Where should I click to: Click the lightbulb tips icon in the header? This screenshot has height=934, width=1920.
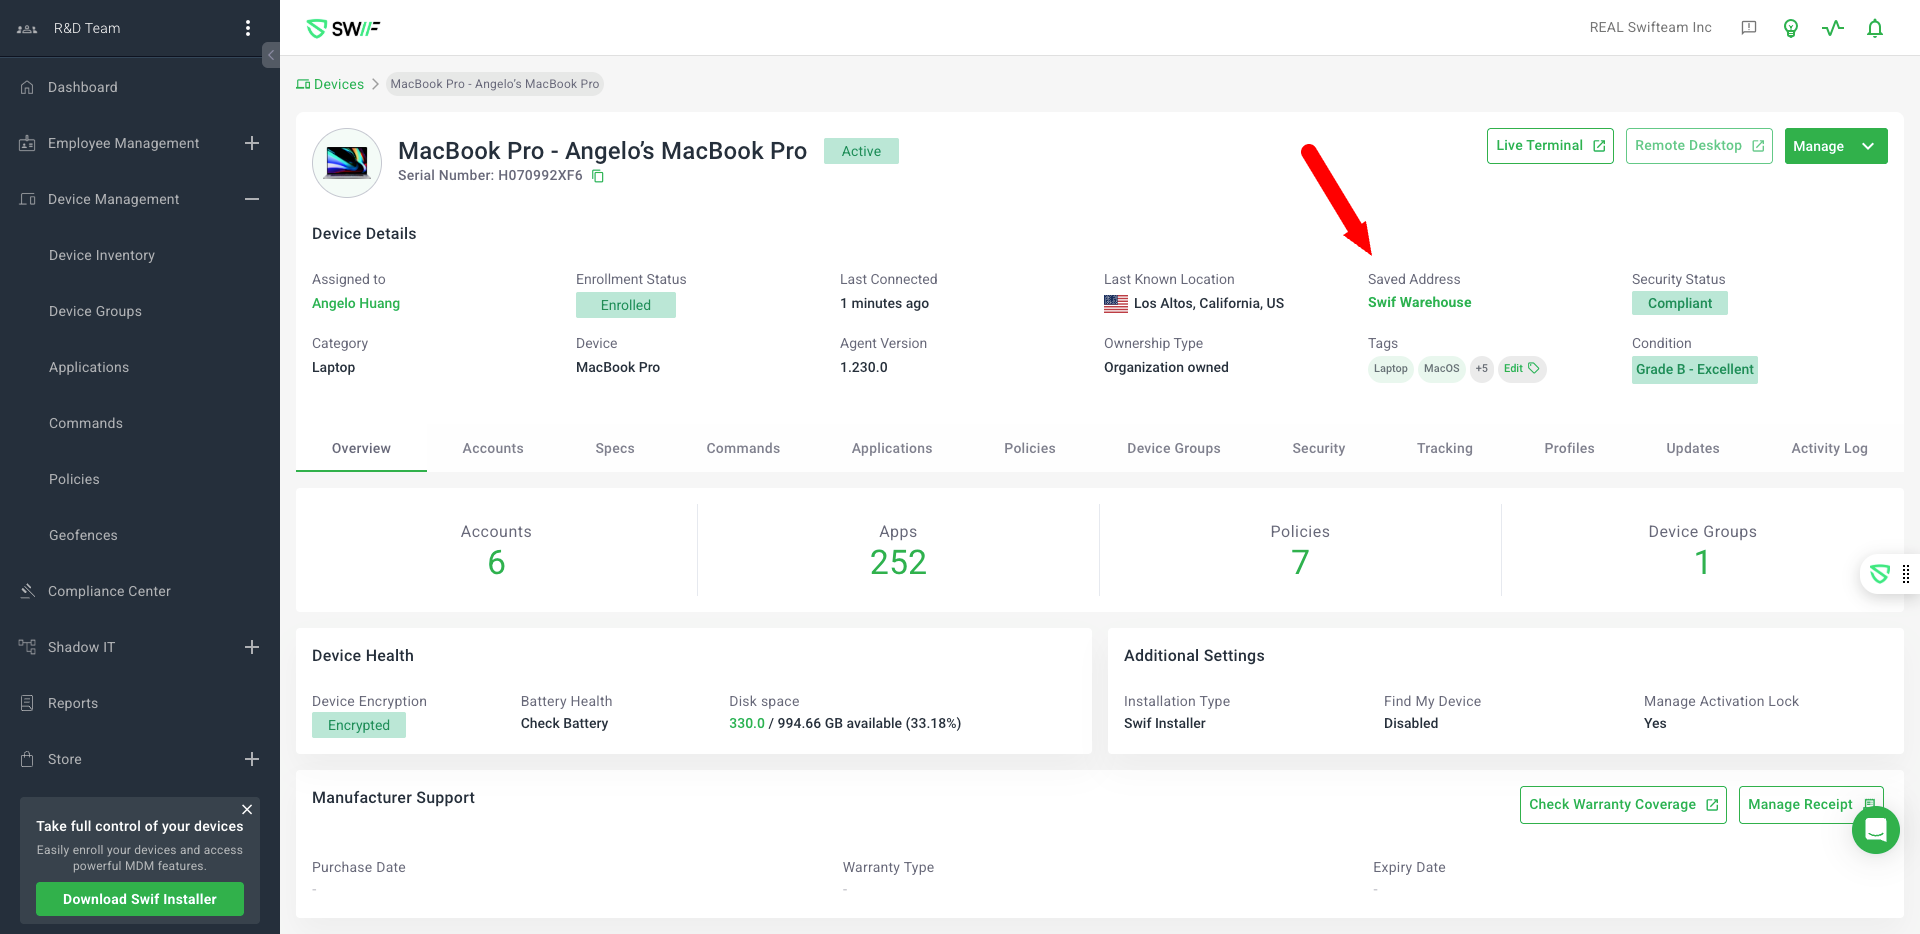(1791, 28)
